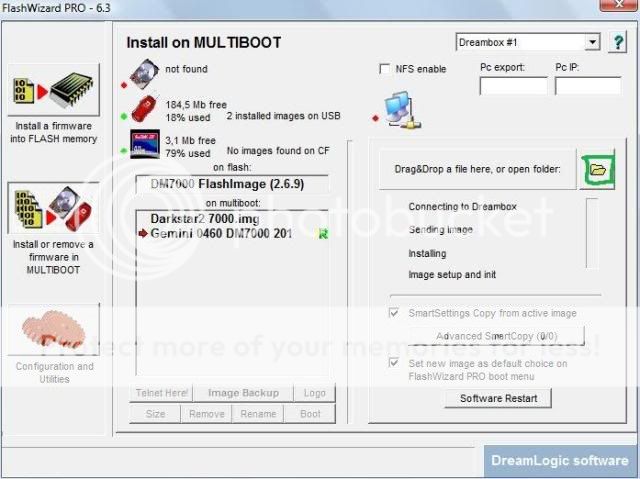The image size is (640, 479).
Task: Click 'Image setup and init' step text
Action: pyautogui.click(x=452, y=275)
